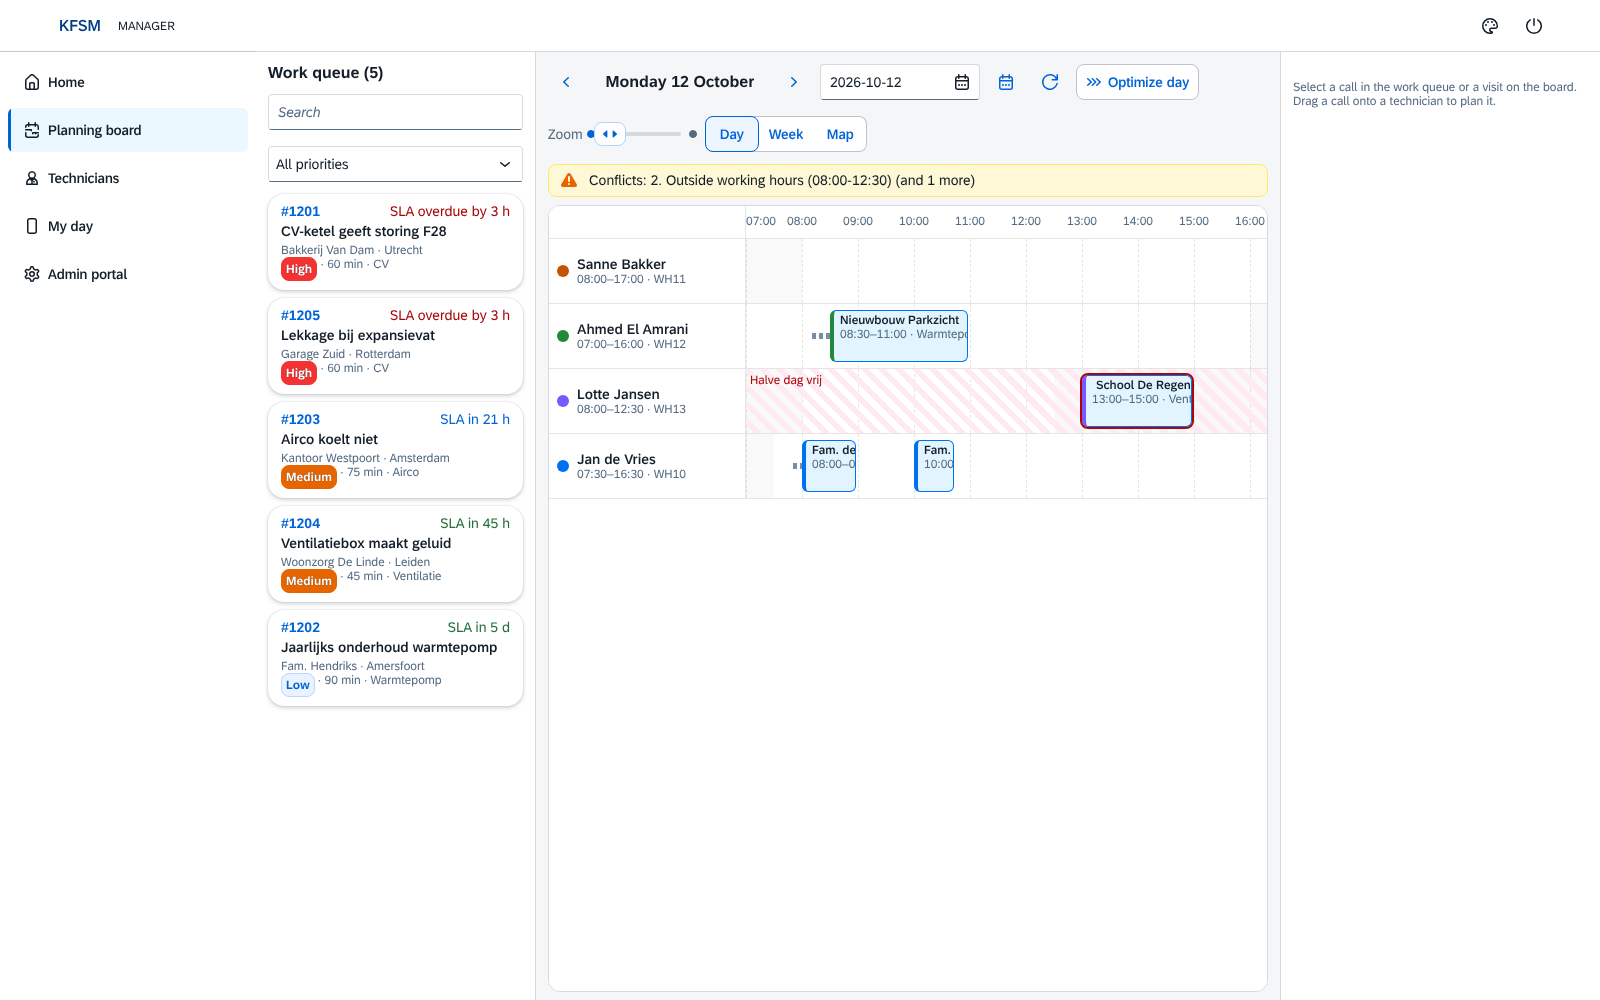Open Home in sidebar

click(128, 82)
